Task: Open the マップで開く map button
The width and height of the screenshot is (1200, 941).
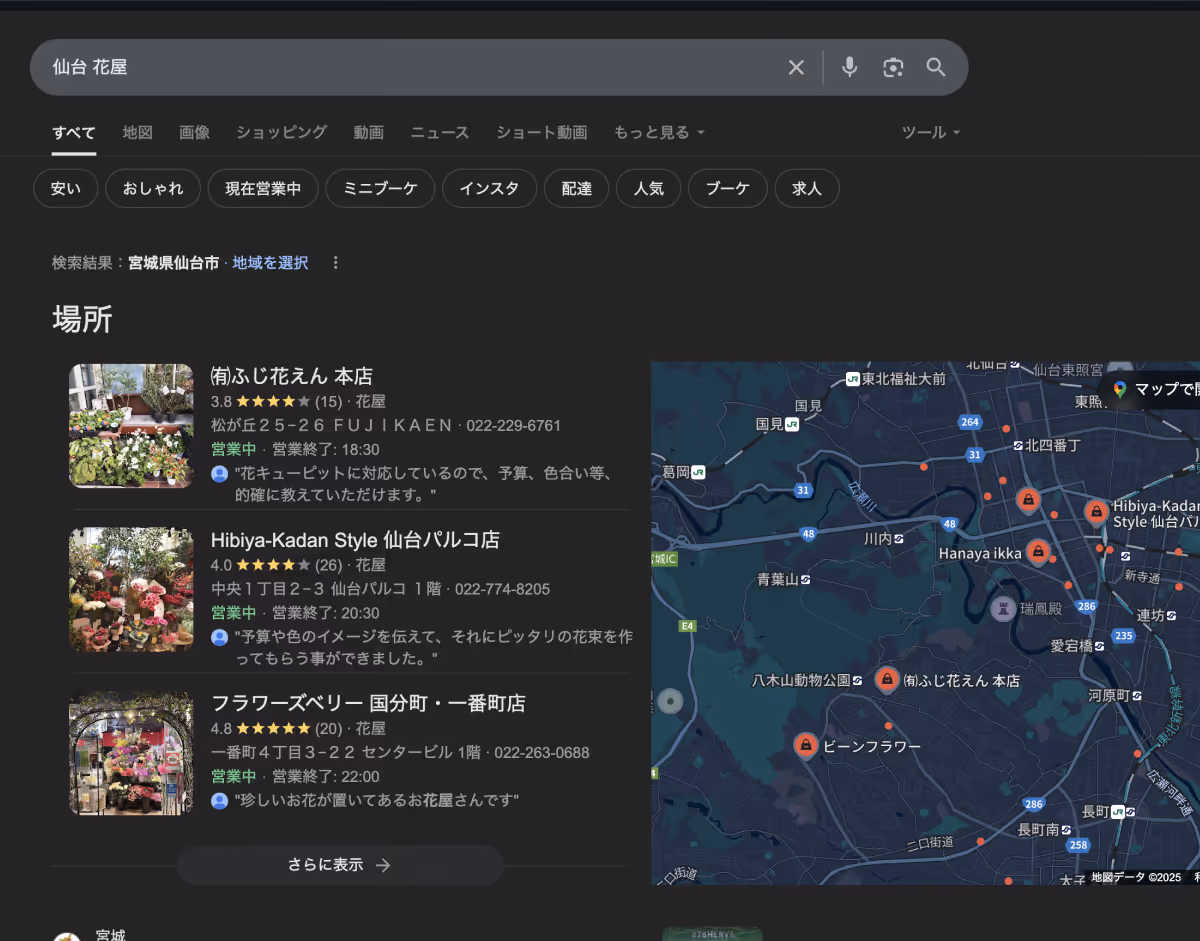Action: coord(1150,389)
